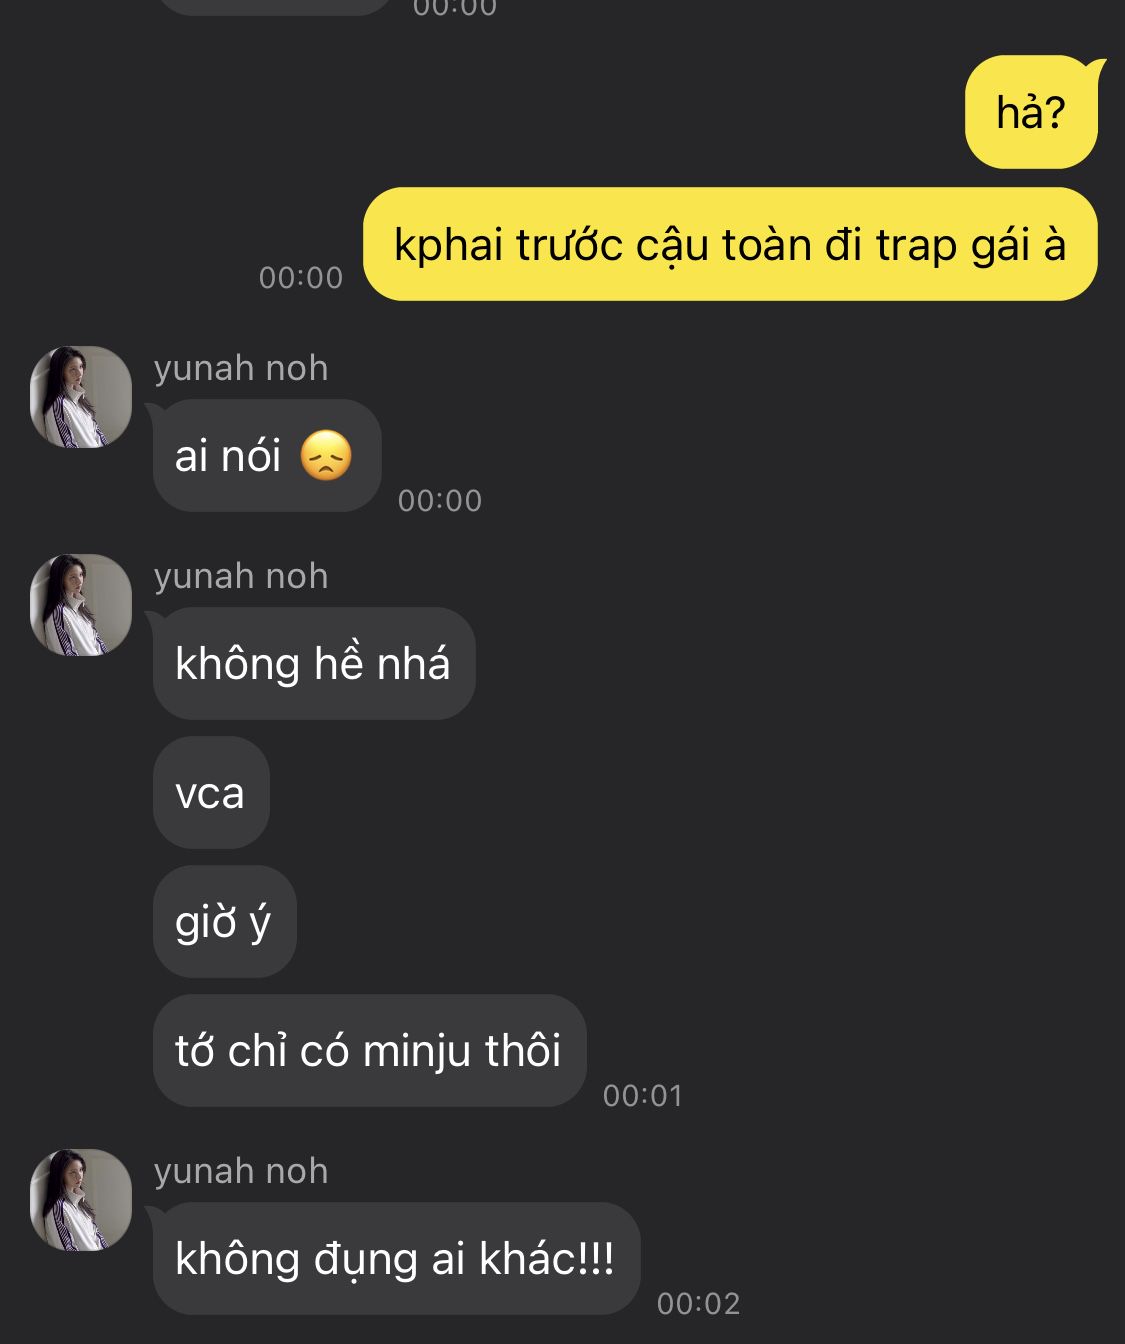Tap the "ai nói" message bubble
The image size is (1125, 1344).
267,456
